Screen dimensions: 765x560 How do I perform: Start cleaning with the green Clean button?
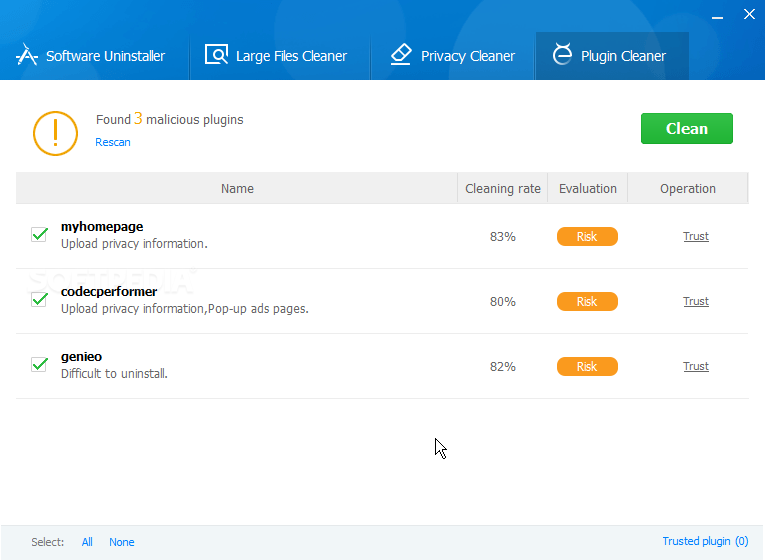point(686,128)
